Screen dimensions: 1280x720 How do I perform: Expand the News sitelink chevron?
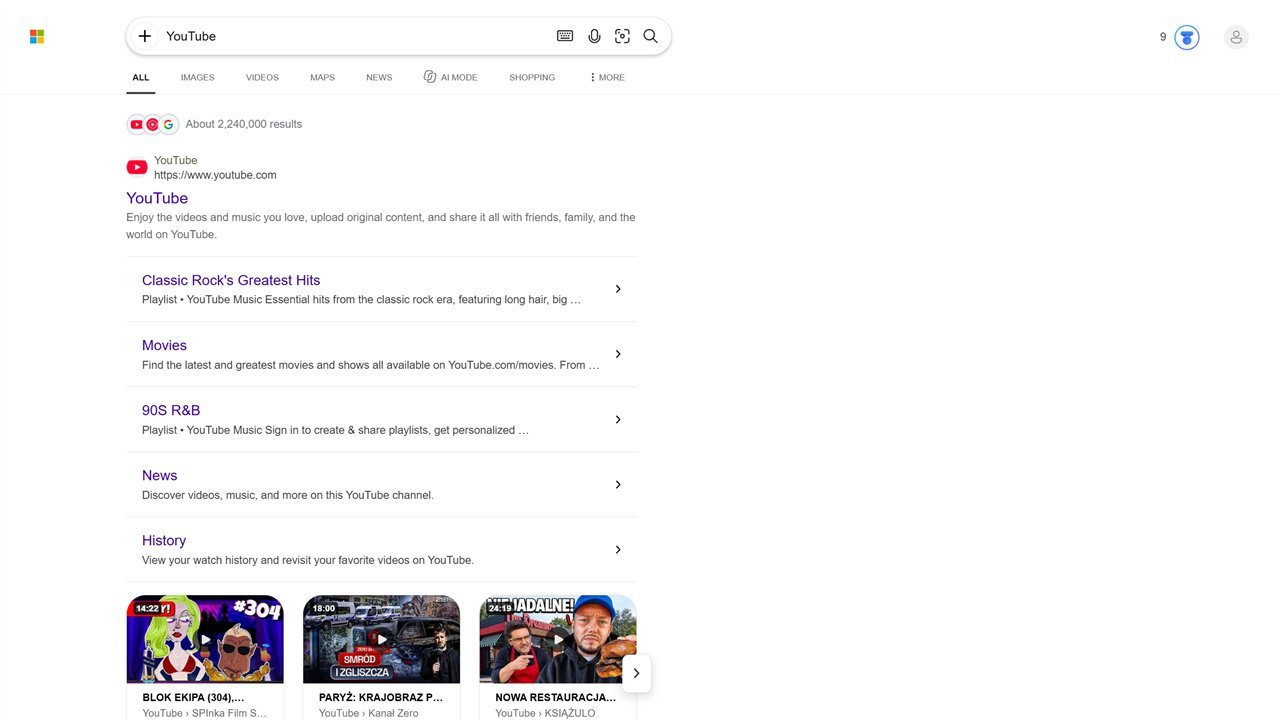(618, 484)
